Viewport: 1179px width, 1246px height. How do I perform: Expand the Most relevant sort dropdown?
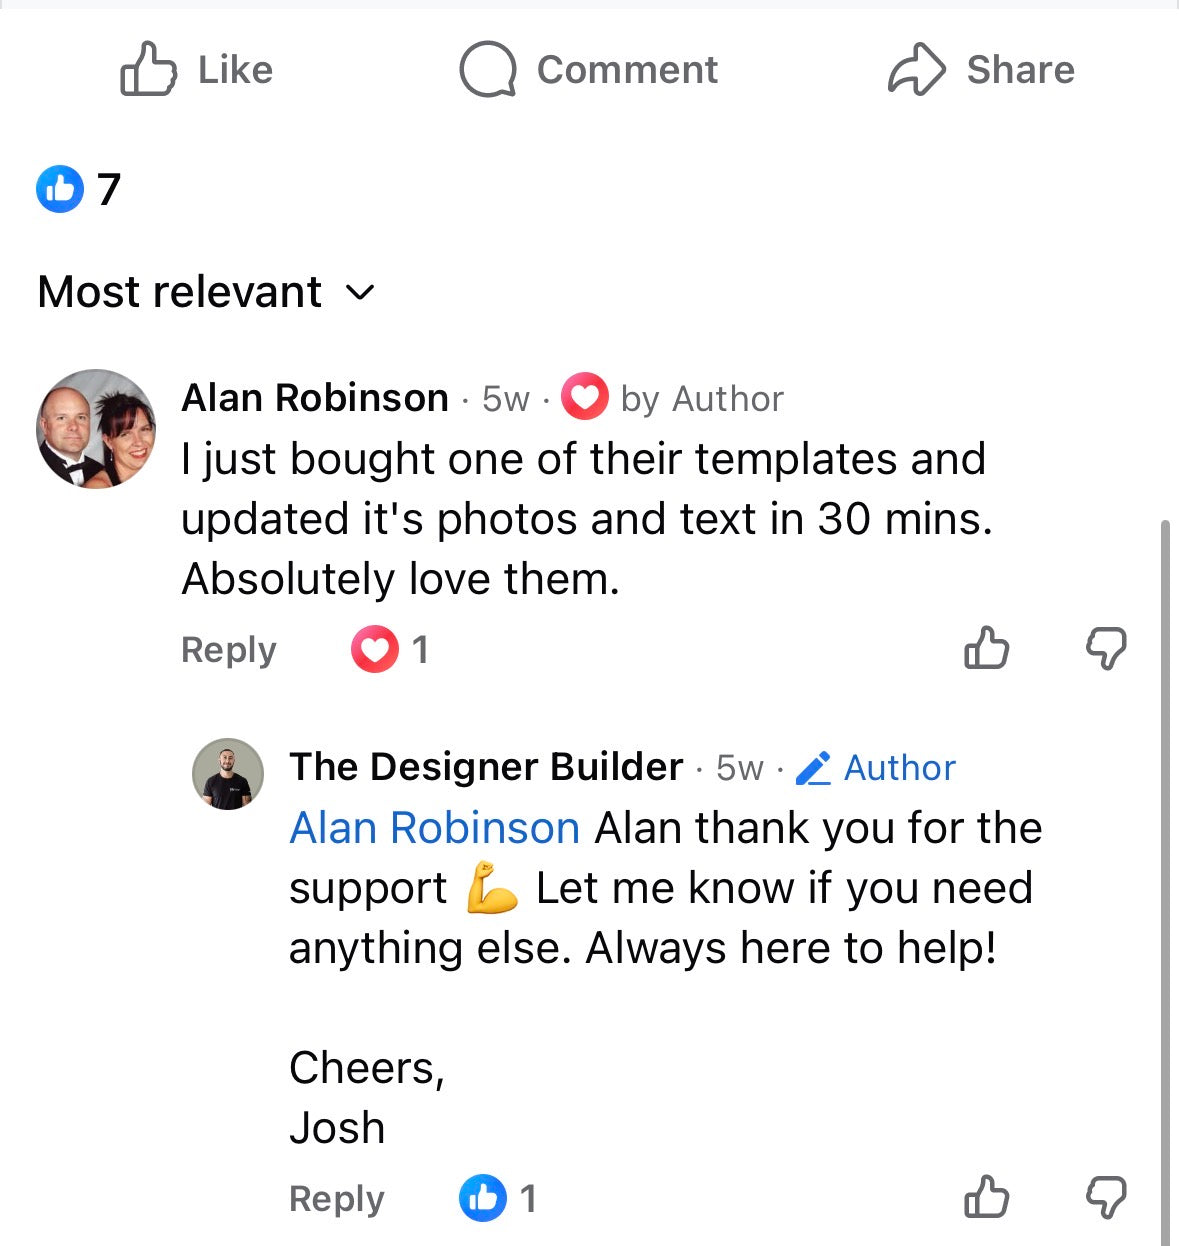[180, 292]
